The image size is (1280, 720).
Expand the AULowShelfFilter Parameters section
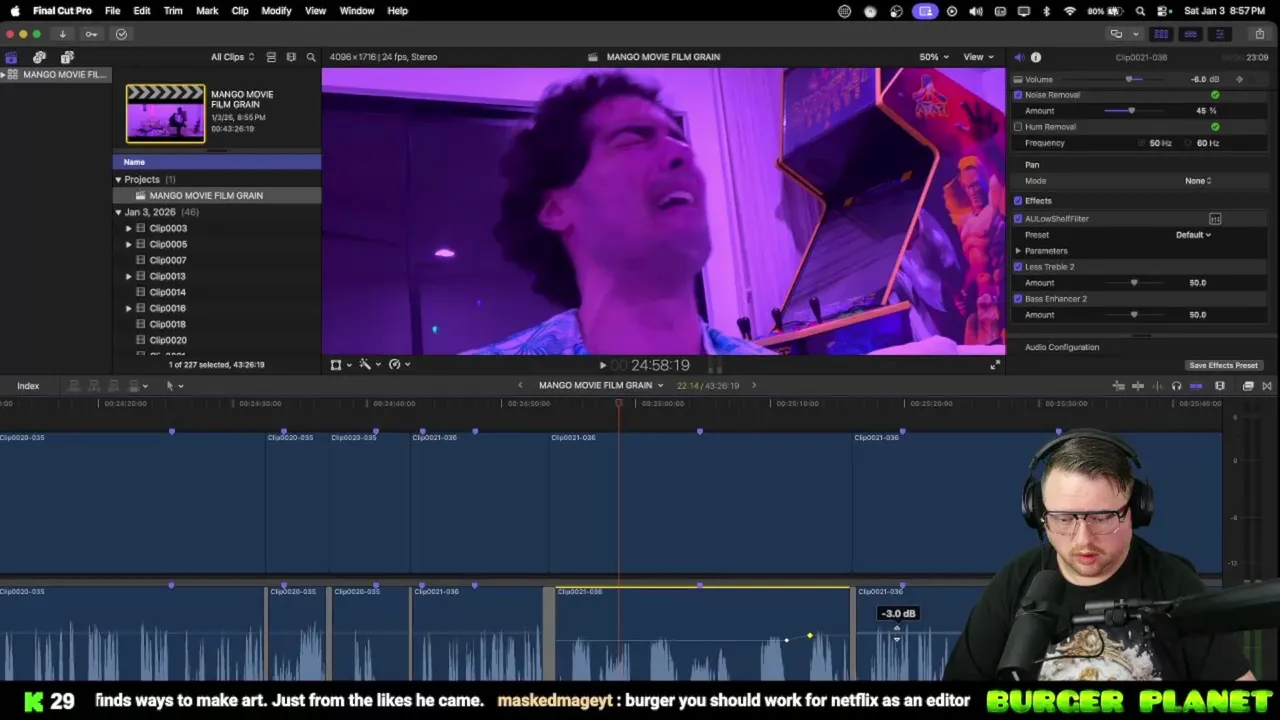[1018, 251]
